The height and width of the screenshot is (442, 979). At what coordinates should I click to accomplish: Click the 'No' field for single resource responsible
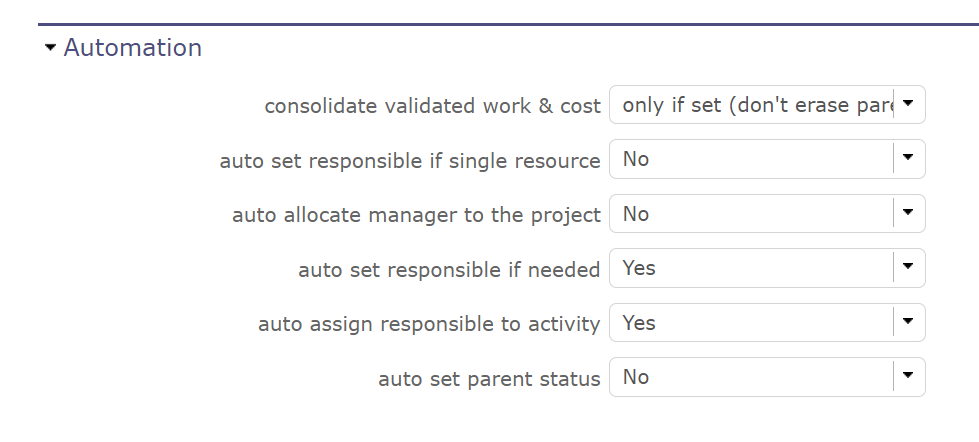click(752, 159)
